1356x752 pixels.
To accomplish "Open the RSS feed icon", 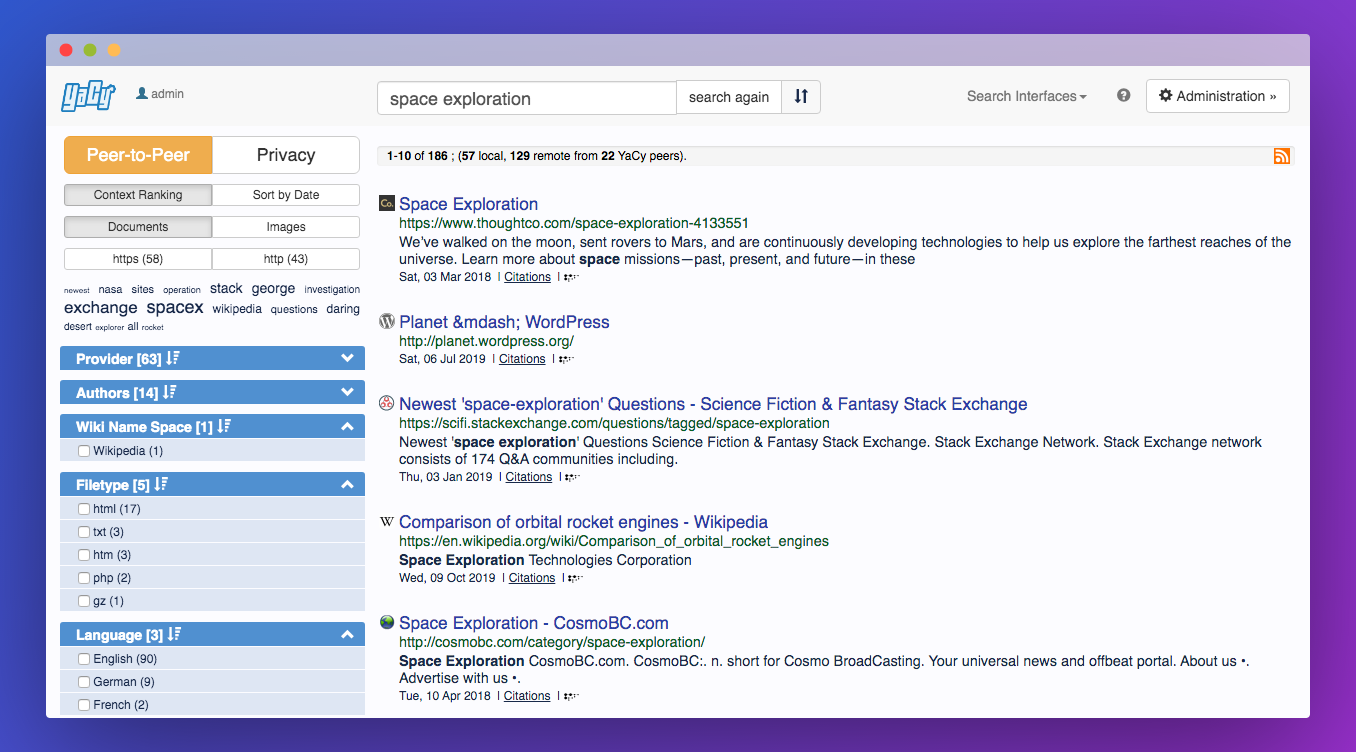I will click(x=1282, y=156).
